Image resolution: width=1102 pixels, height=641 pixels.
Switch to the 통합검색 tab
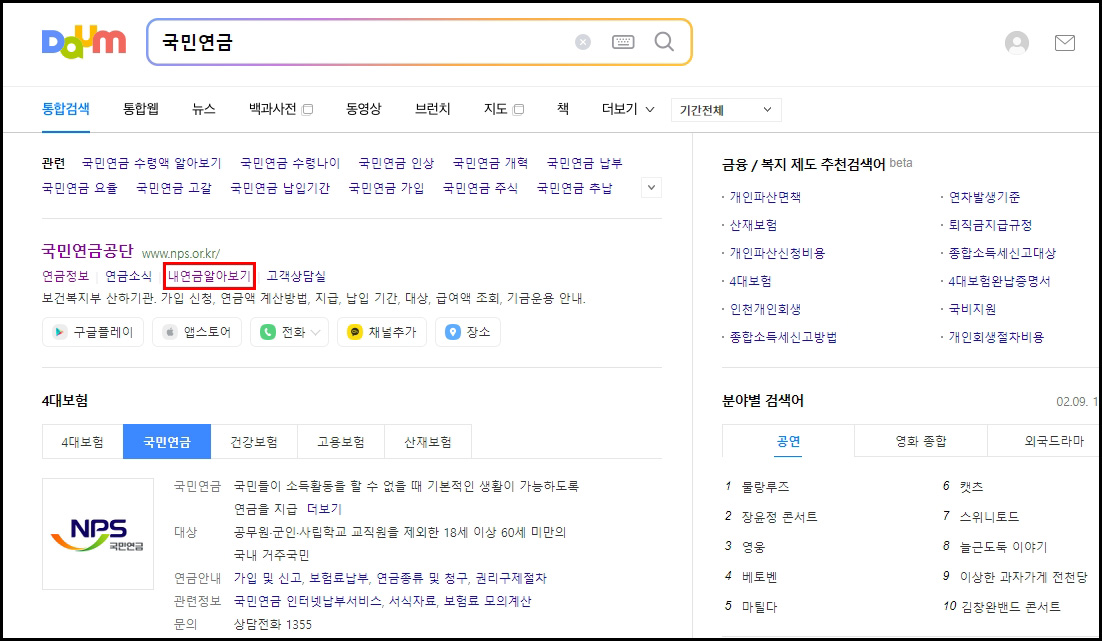click(x=65, y=109)
